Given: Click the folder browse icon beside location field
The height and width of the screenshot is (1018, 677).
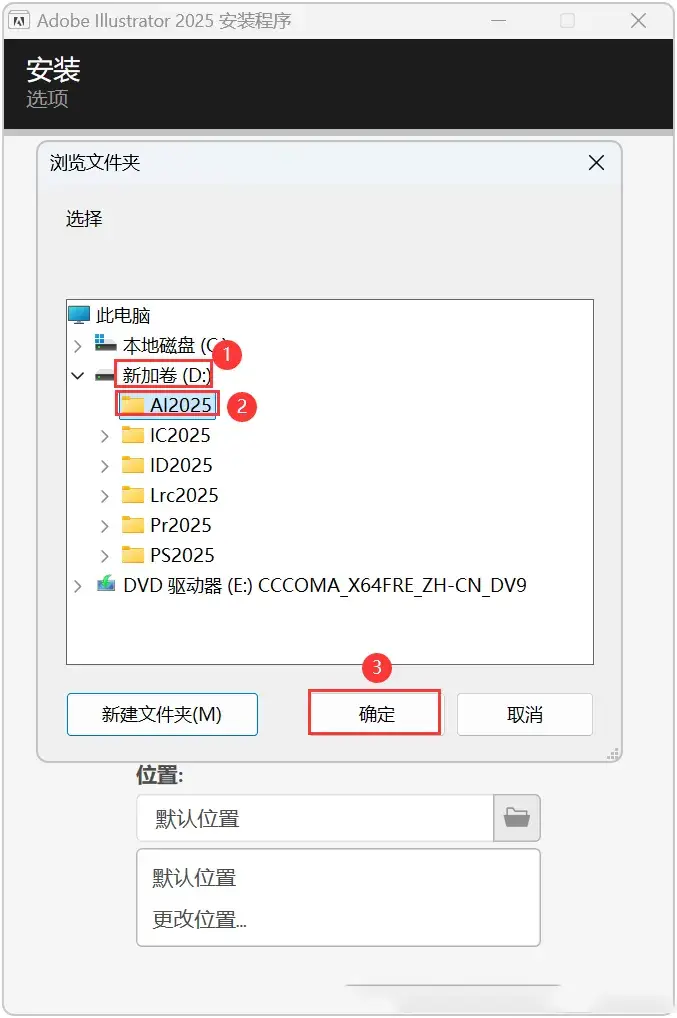Looking at the screenshot, I should click(x=517, y=817).
